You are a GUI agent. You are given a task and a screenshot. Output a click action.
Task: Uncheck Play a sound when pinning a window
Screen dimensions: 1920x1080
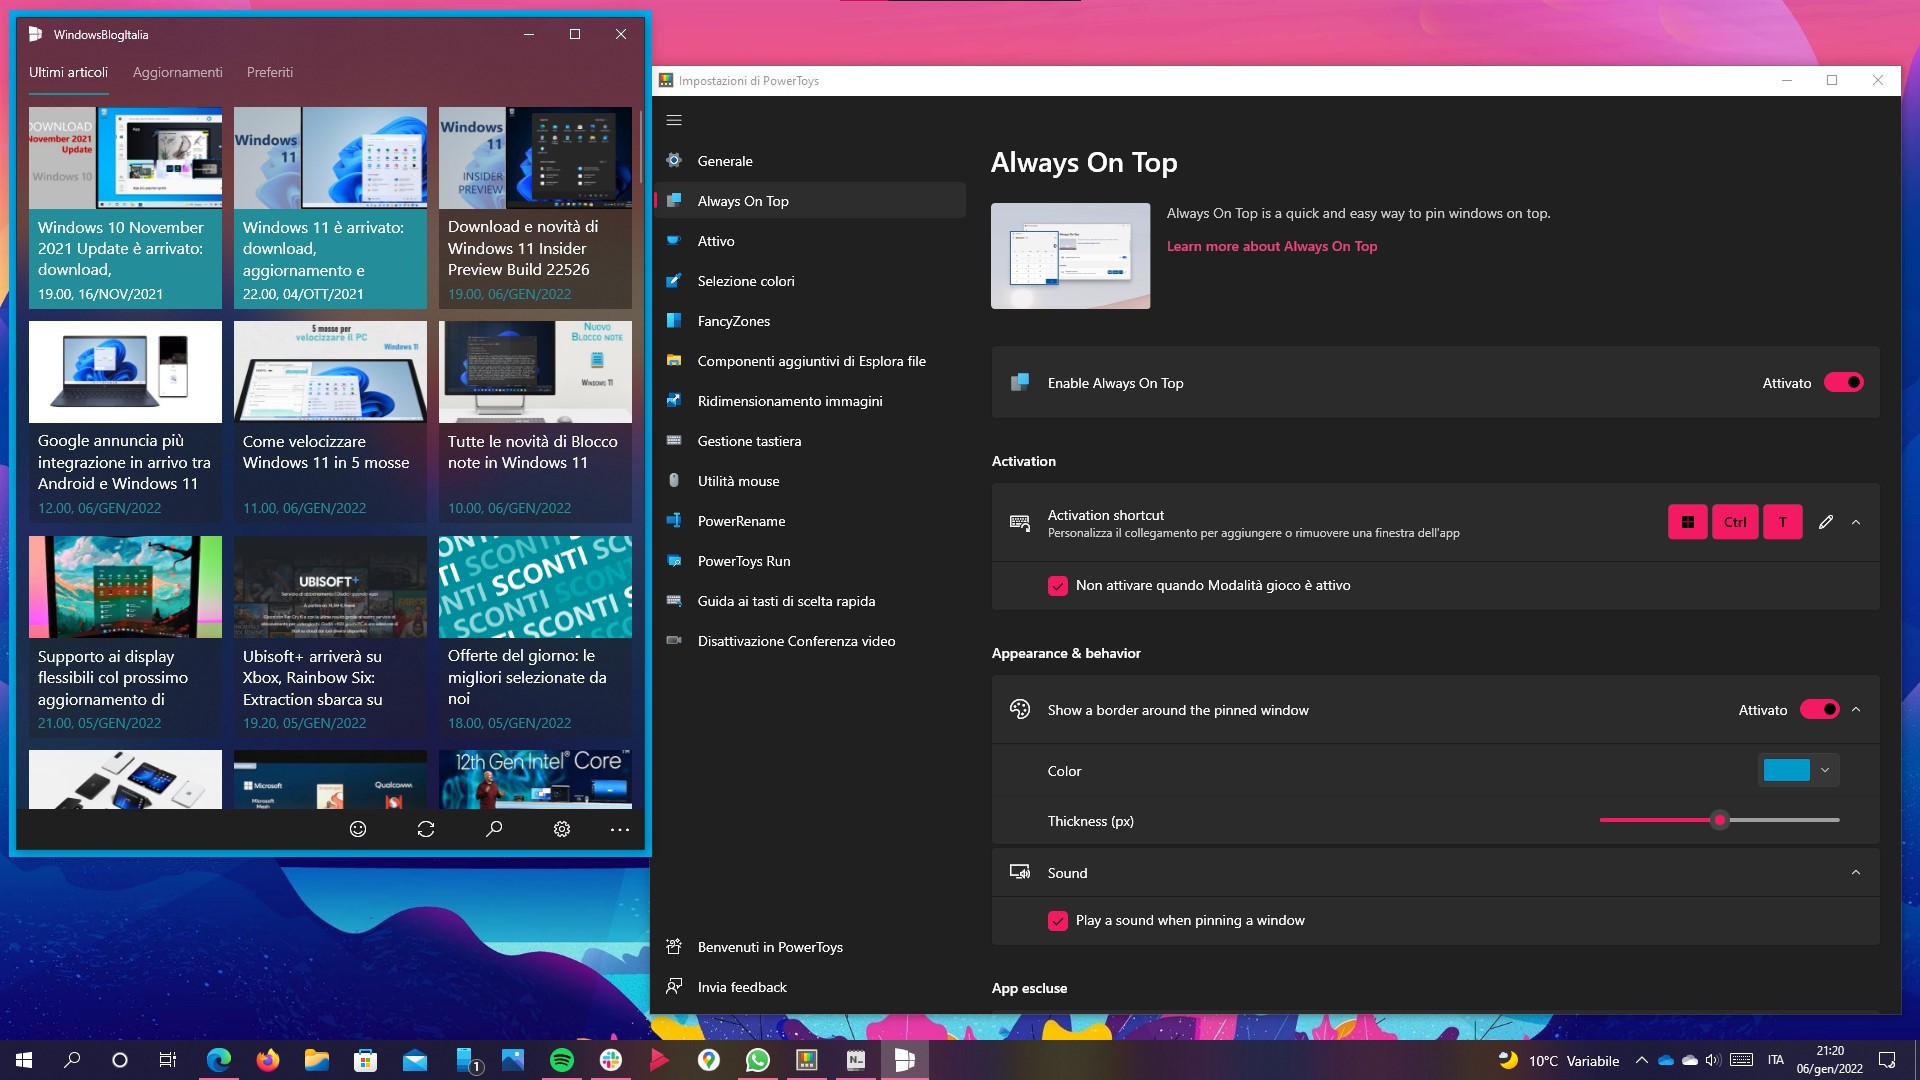pos(1058,921)
